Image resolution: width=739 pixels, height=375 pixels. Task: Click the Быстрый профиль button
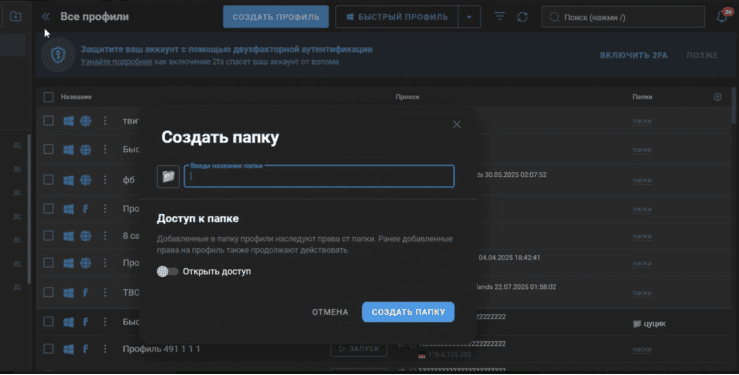coord(397,17)
